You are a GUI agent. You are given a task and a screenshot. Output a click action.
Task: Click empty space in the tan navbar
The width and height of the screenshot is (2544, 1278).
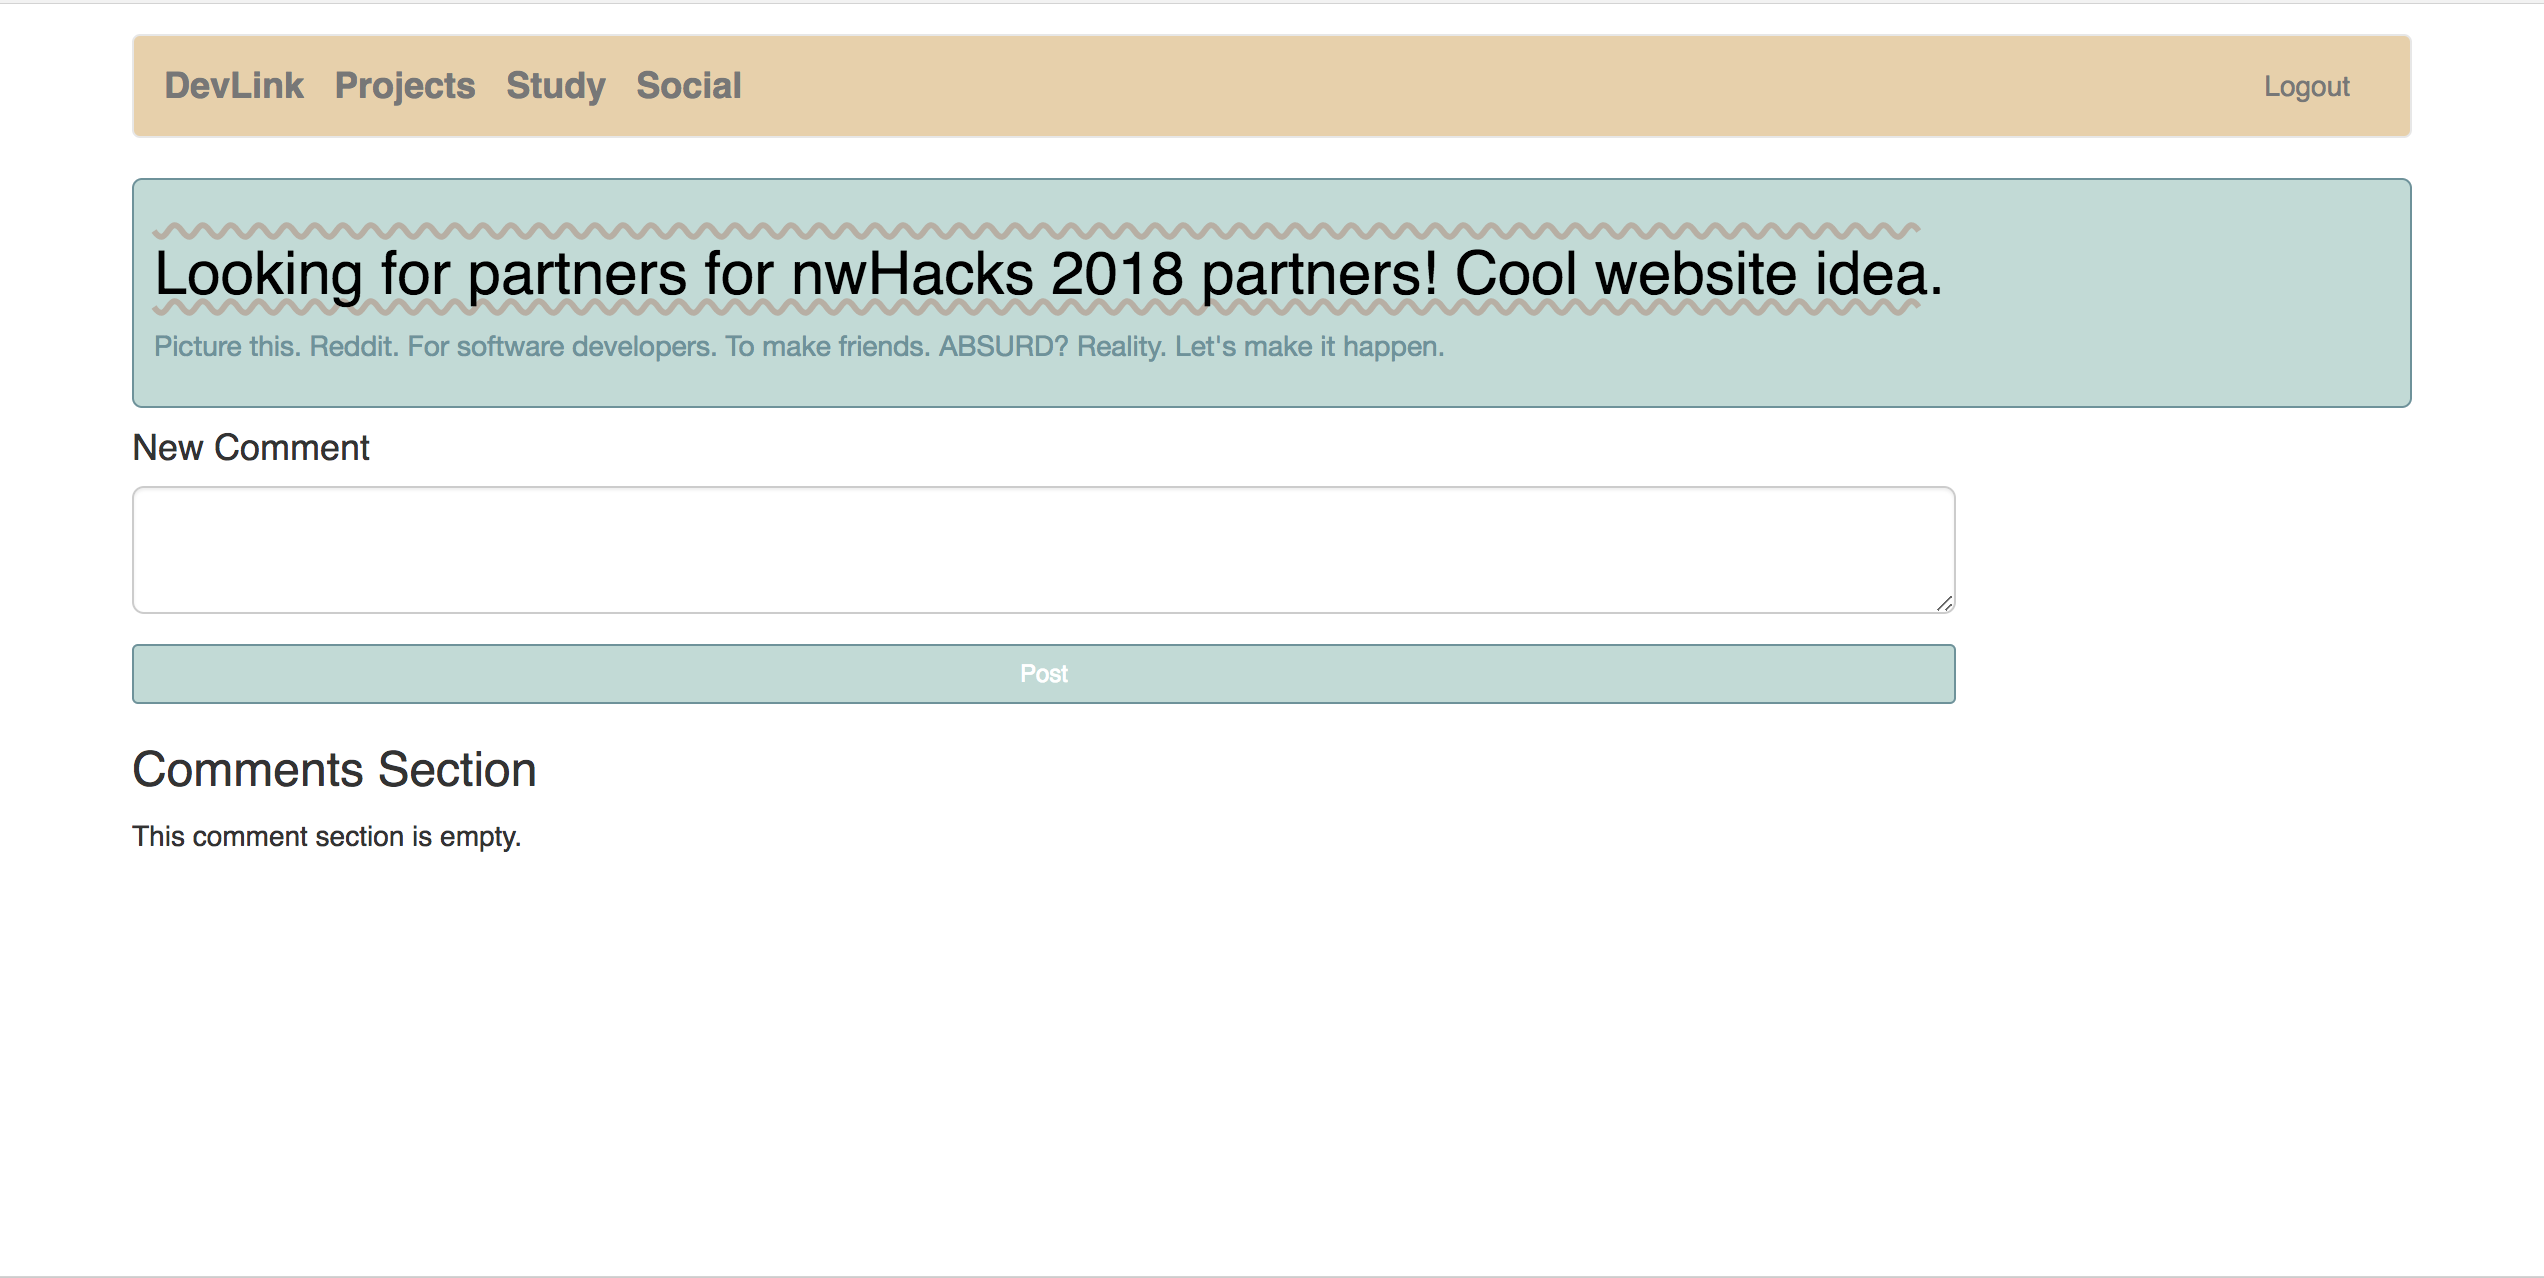point(1500,86)
